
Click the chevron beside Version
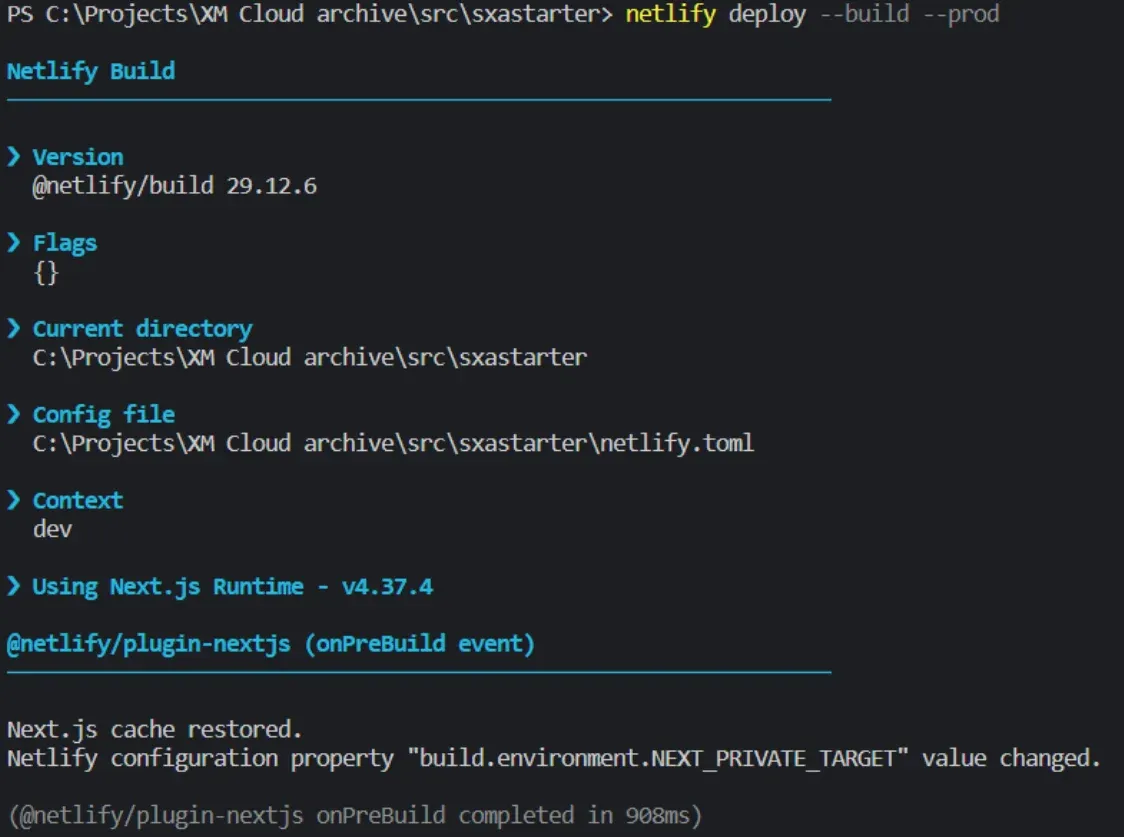tap(14, 156)
